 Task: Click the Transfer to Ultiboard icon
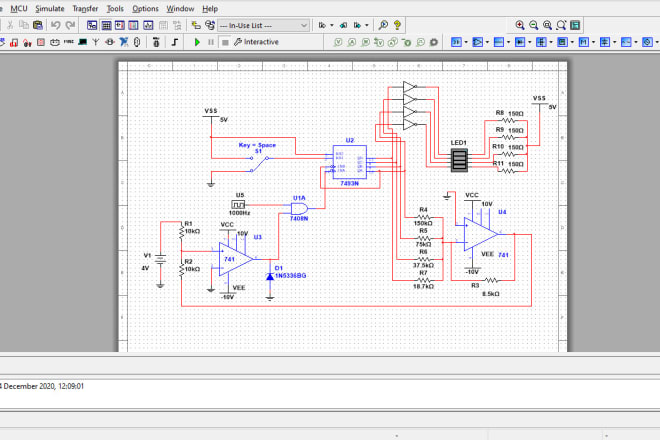343,25
